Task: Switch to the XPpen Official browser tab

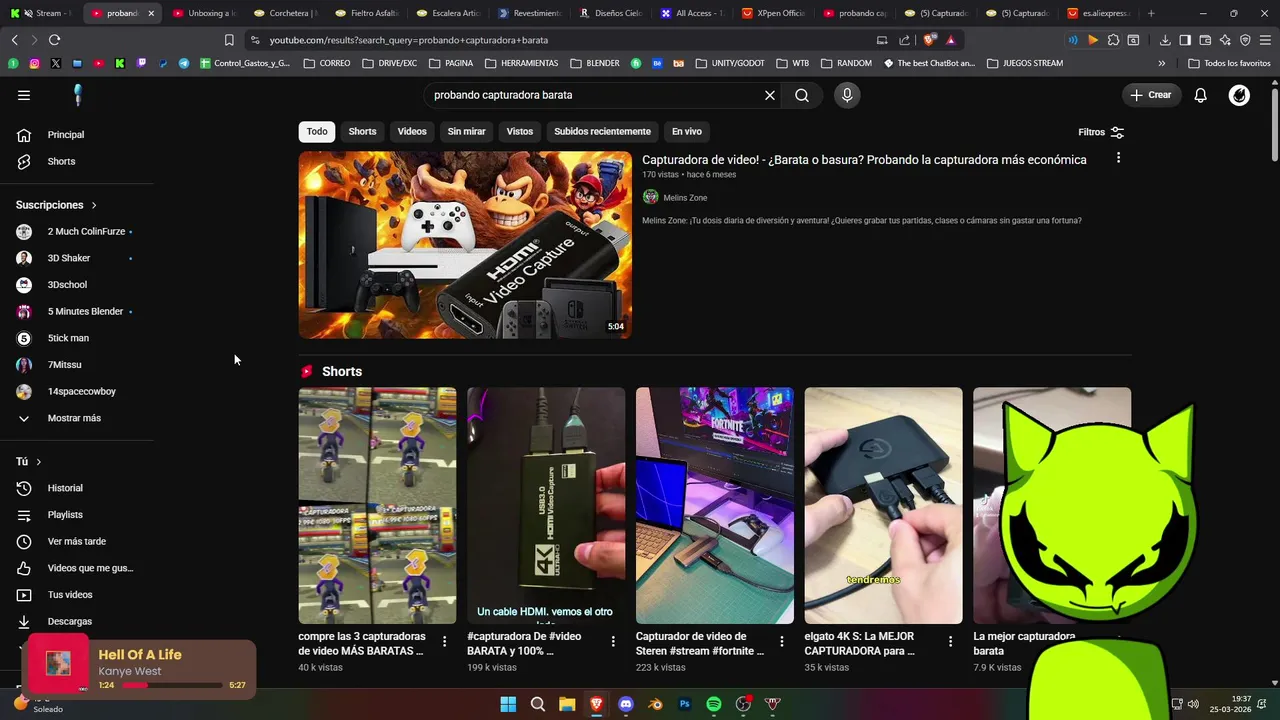Action: 775,13
